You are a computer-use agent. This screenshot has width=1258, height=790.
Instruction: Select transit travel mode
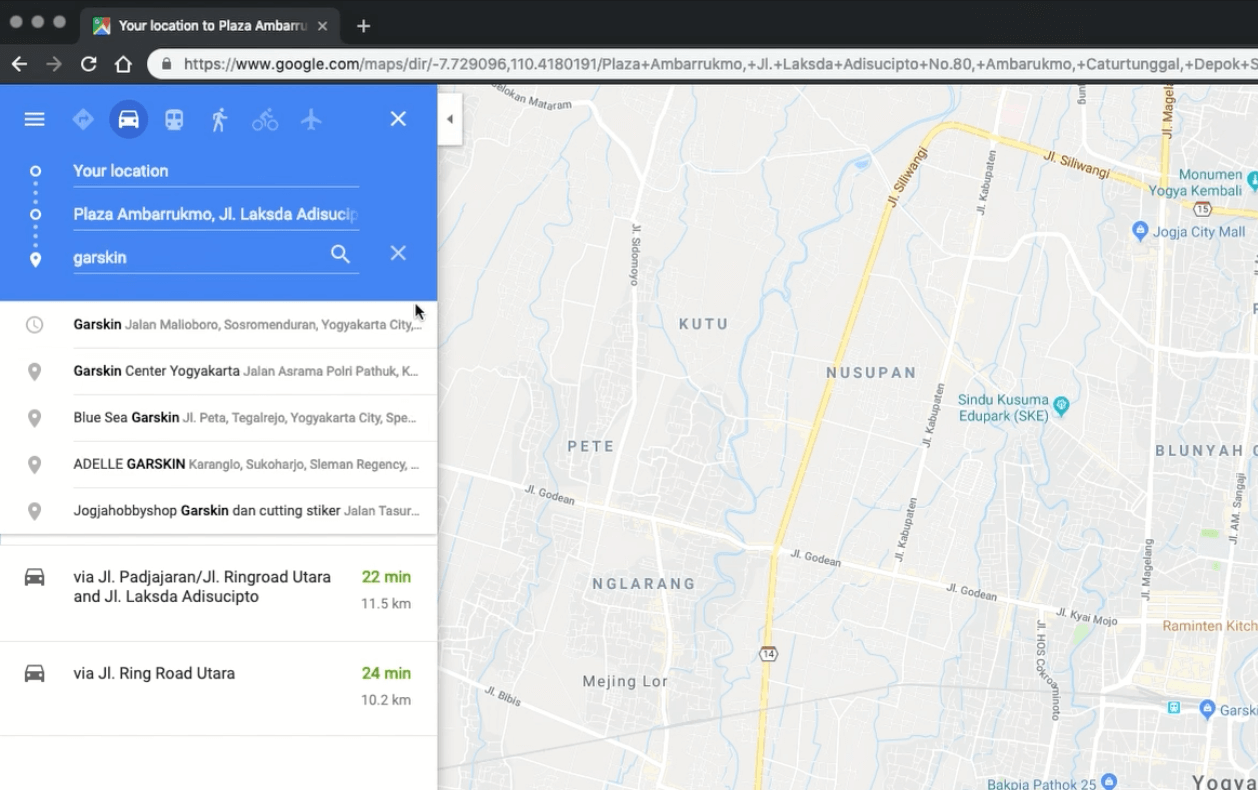pyautogui.click(x=174, y=120)
